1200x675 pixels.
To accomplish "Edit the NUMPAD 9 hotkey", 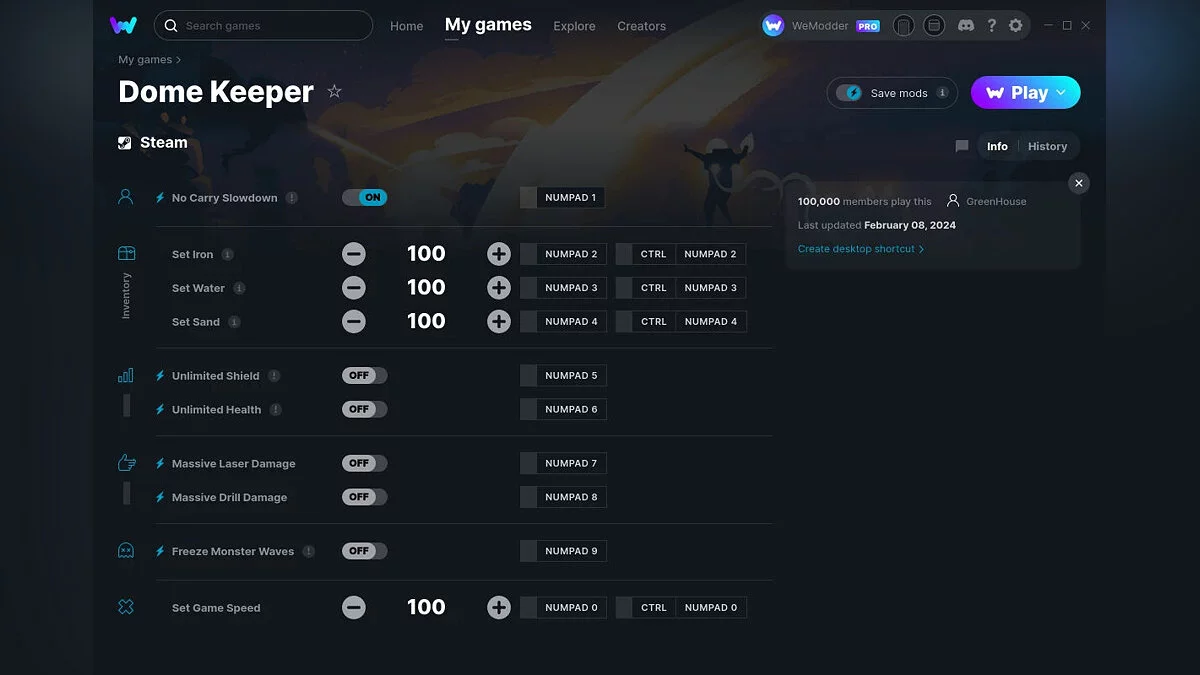I will point(563,551).
